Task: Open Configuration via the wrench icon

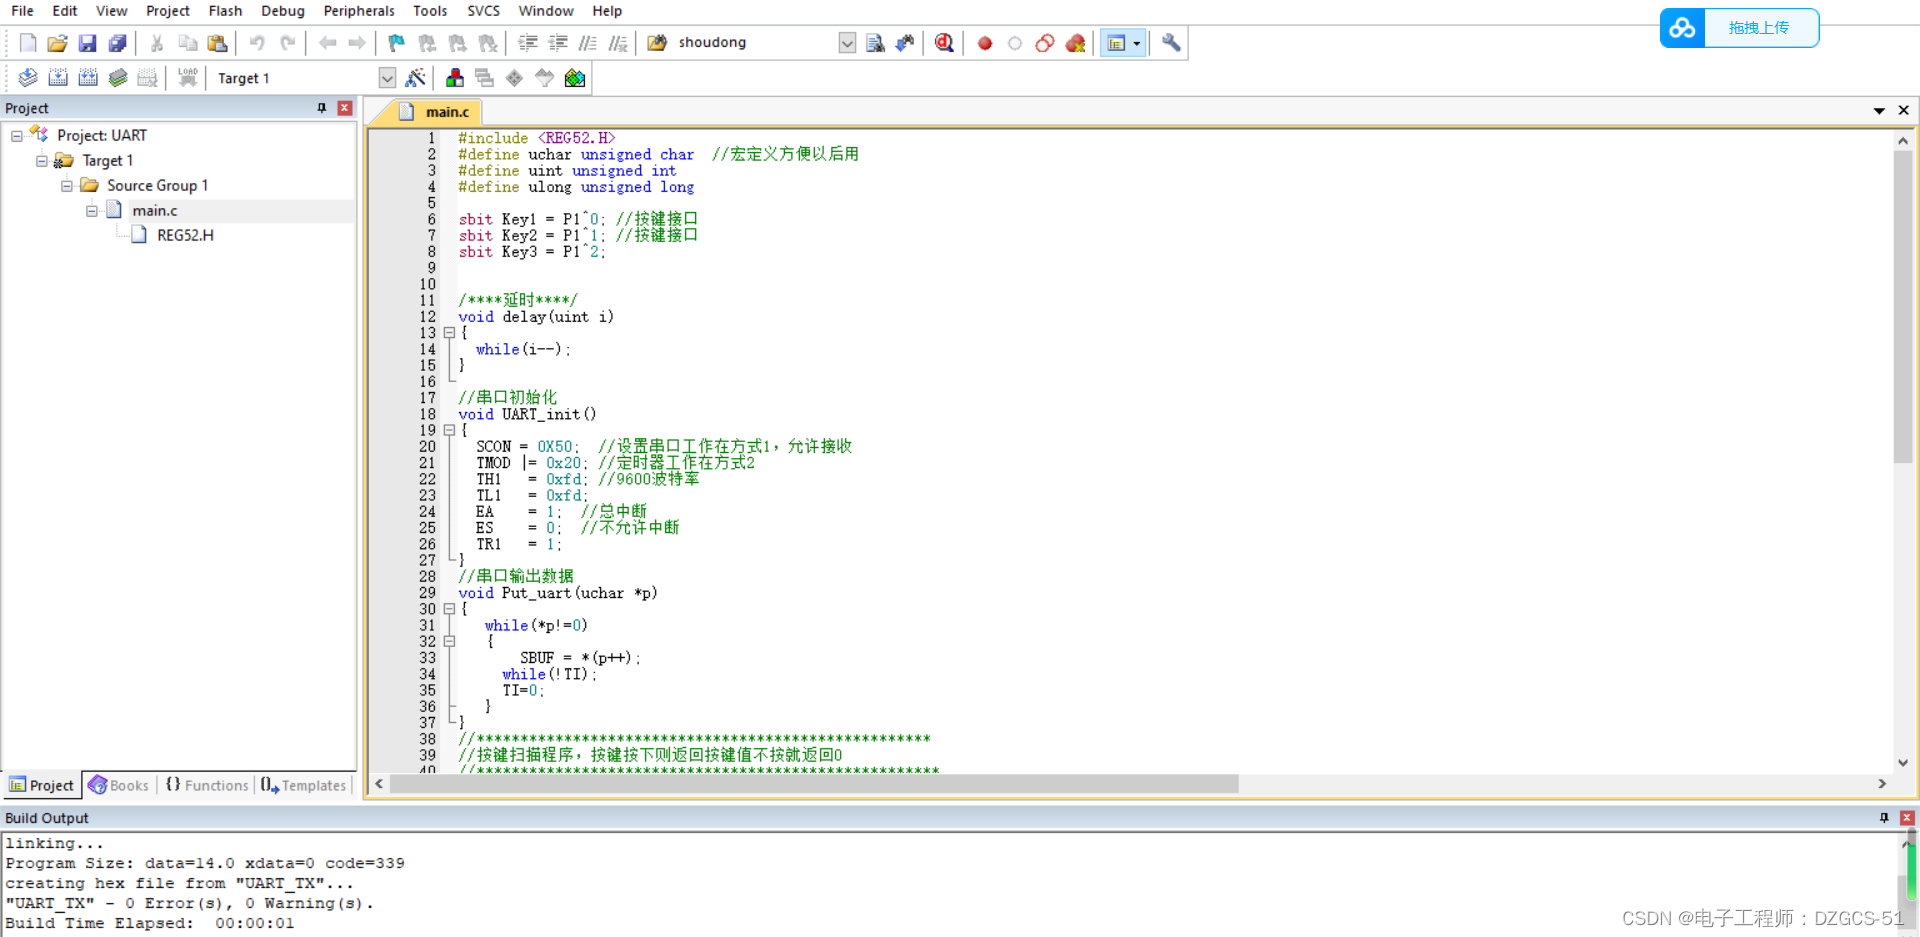Action: click(x=1171, y=43)
